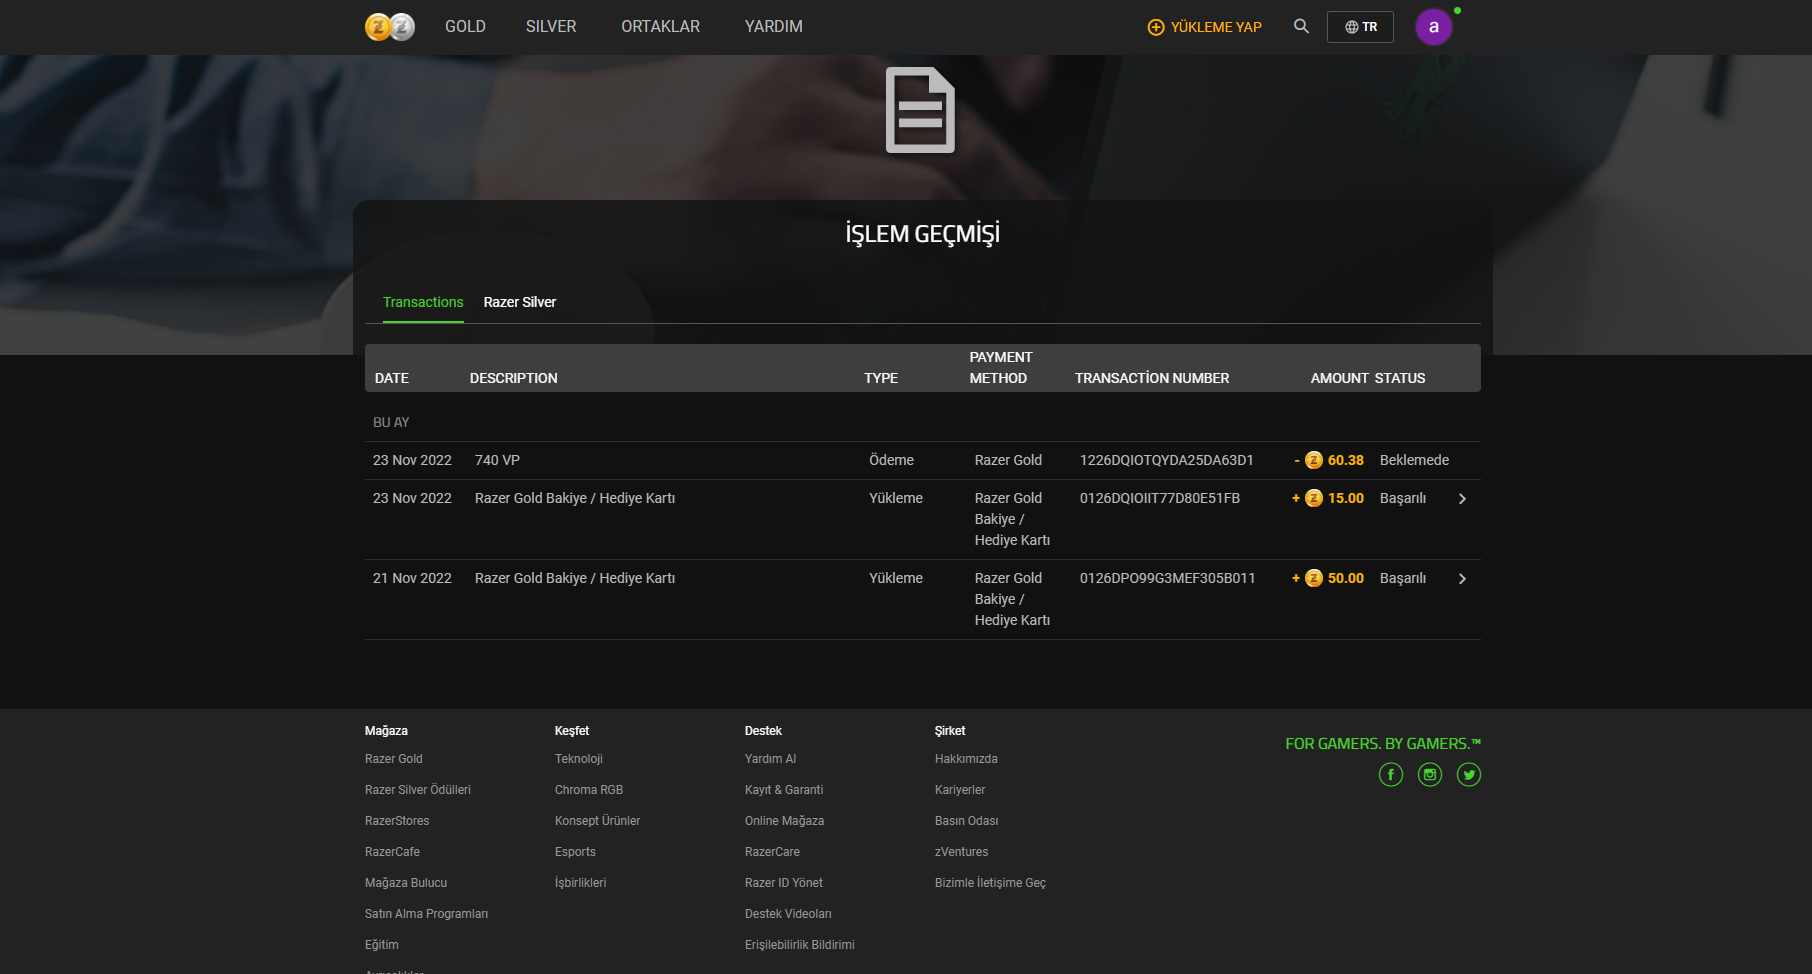This screenshot has width=1812, height=974.
Task: Open the TR language selector
Action: click(x=1360, y=27)
